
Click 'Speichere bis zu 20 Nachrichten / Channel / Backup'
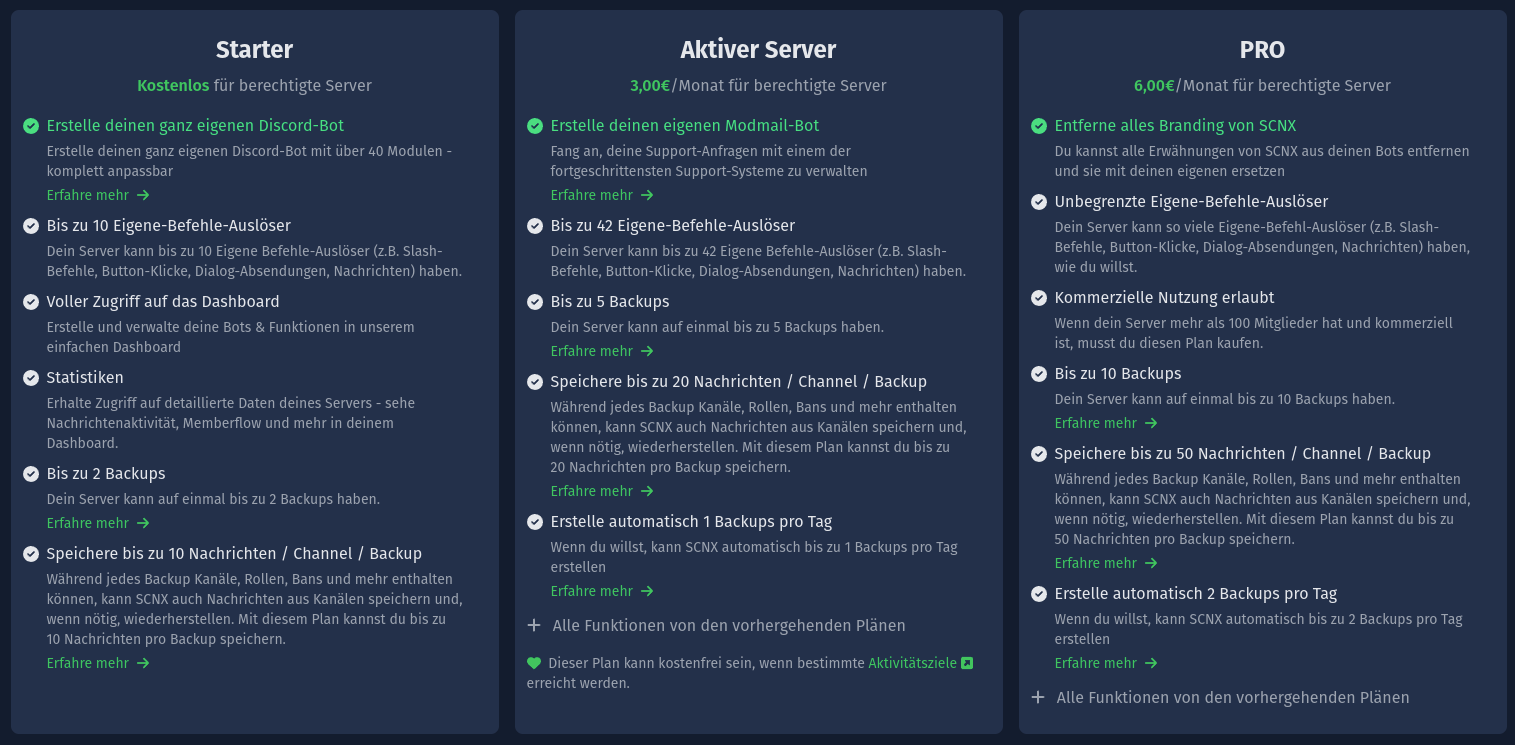[739, 382]
